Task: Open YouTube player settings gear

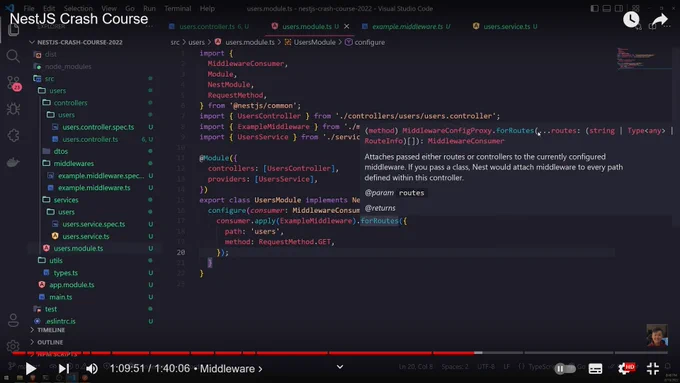Action: [625, 369]
